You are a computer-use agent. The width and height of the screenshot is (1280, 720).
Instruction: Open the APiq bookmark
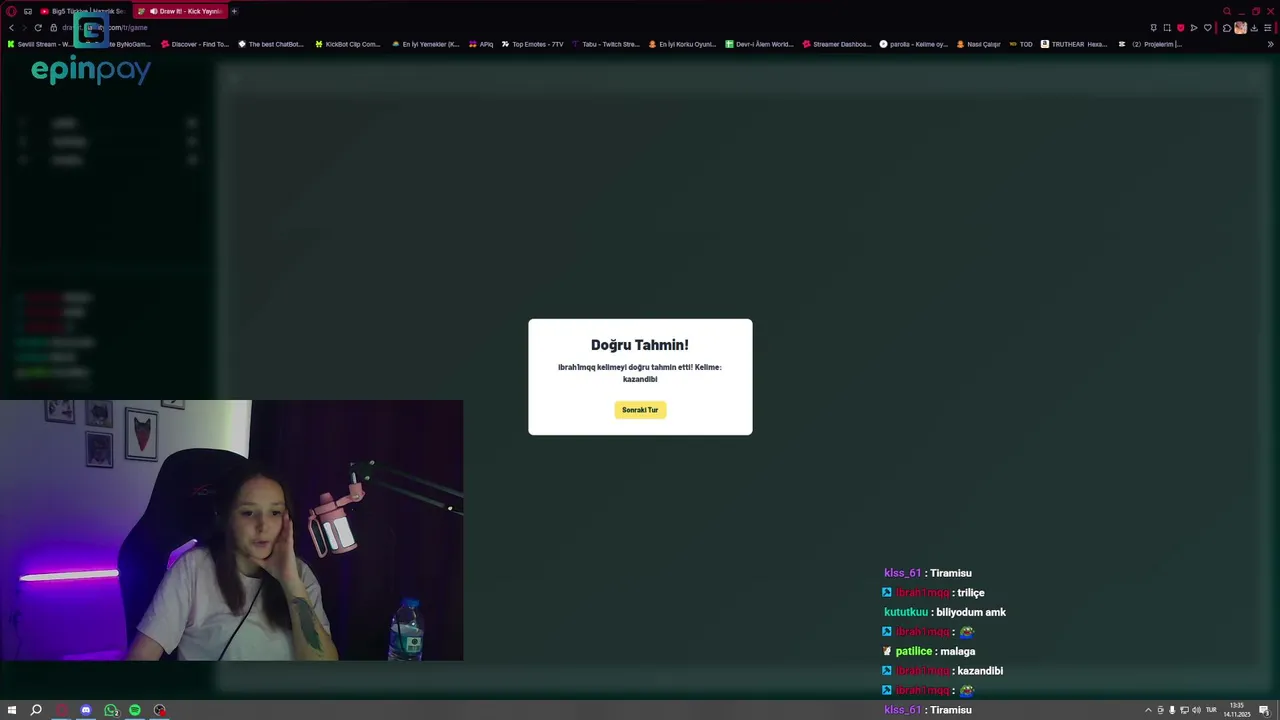coord(481,44)
